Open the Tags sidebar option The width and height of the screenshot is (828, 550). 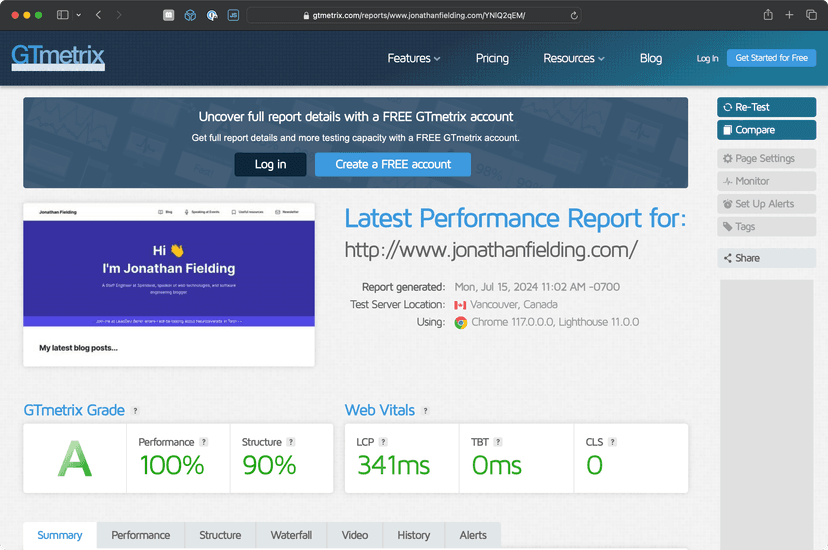point(766,226)
